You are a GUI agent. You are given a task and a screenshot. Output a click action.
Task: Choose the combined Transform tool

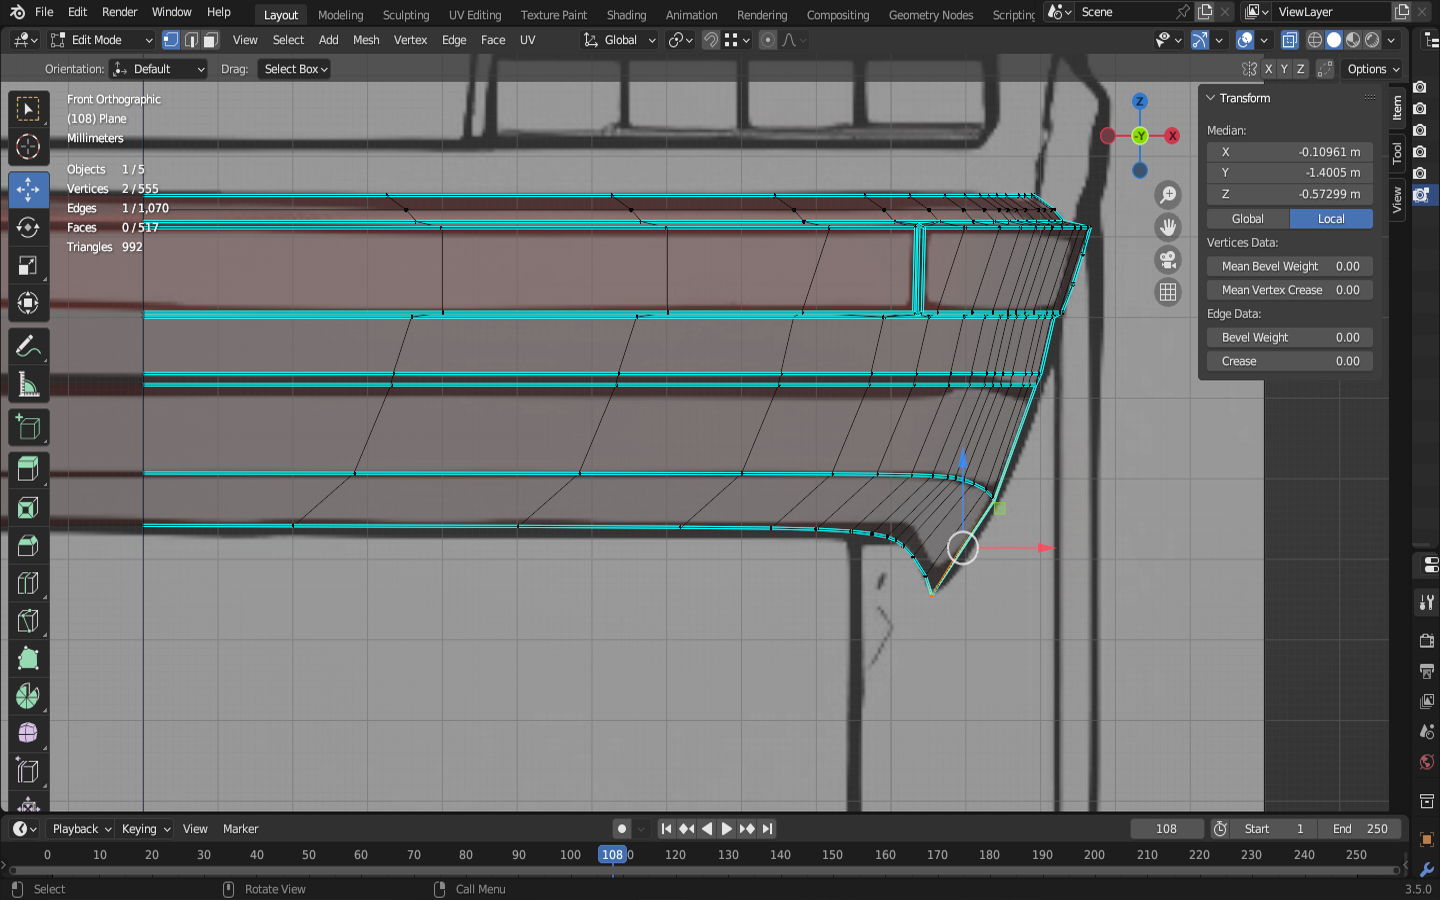point(28,303)
